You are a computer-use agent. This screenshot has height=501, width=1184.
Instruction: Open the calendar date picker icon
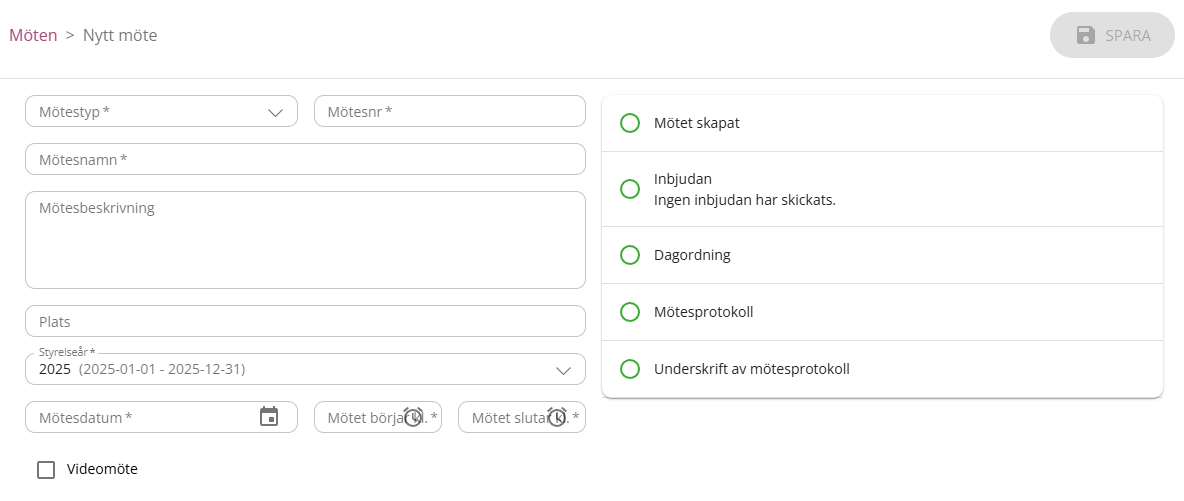tap(269, 417)
